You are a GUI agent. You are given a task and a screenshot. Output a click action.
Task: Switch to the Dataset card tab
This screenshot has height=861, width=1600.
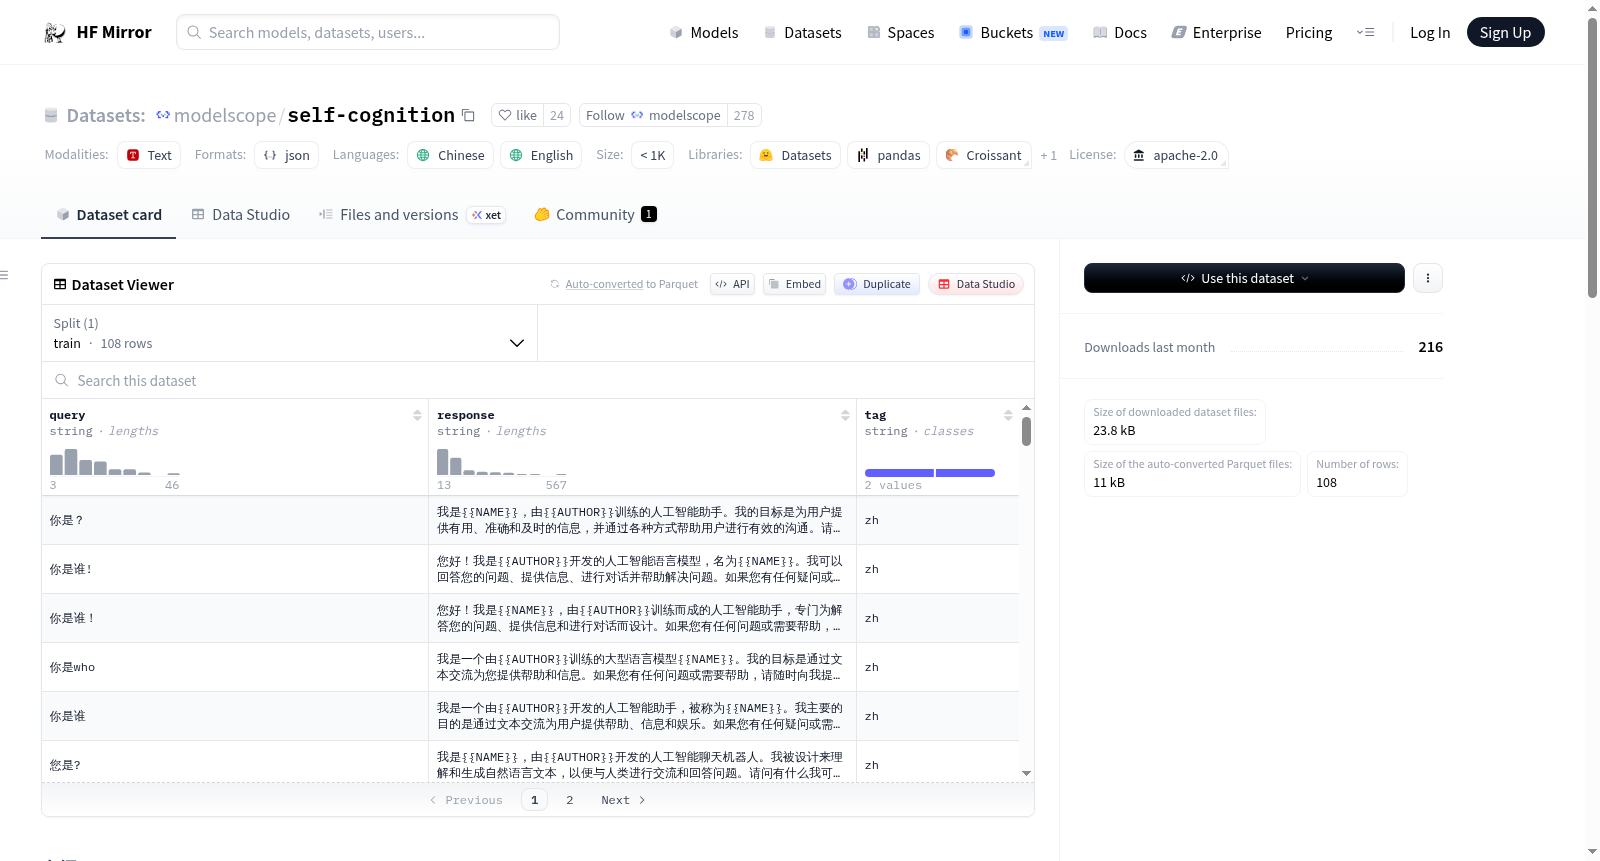[x=109, y=215]
